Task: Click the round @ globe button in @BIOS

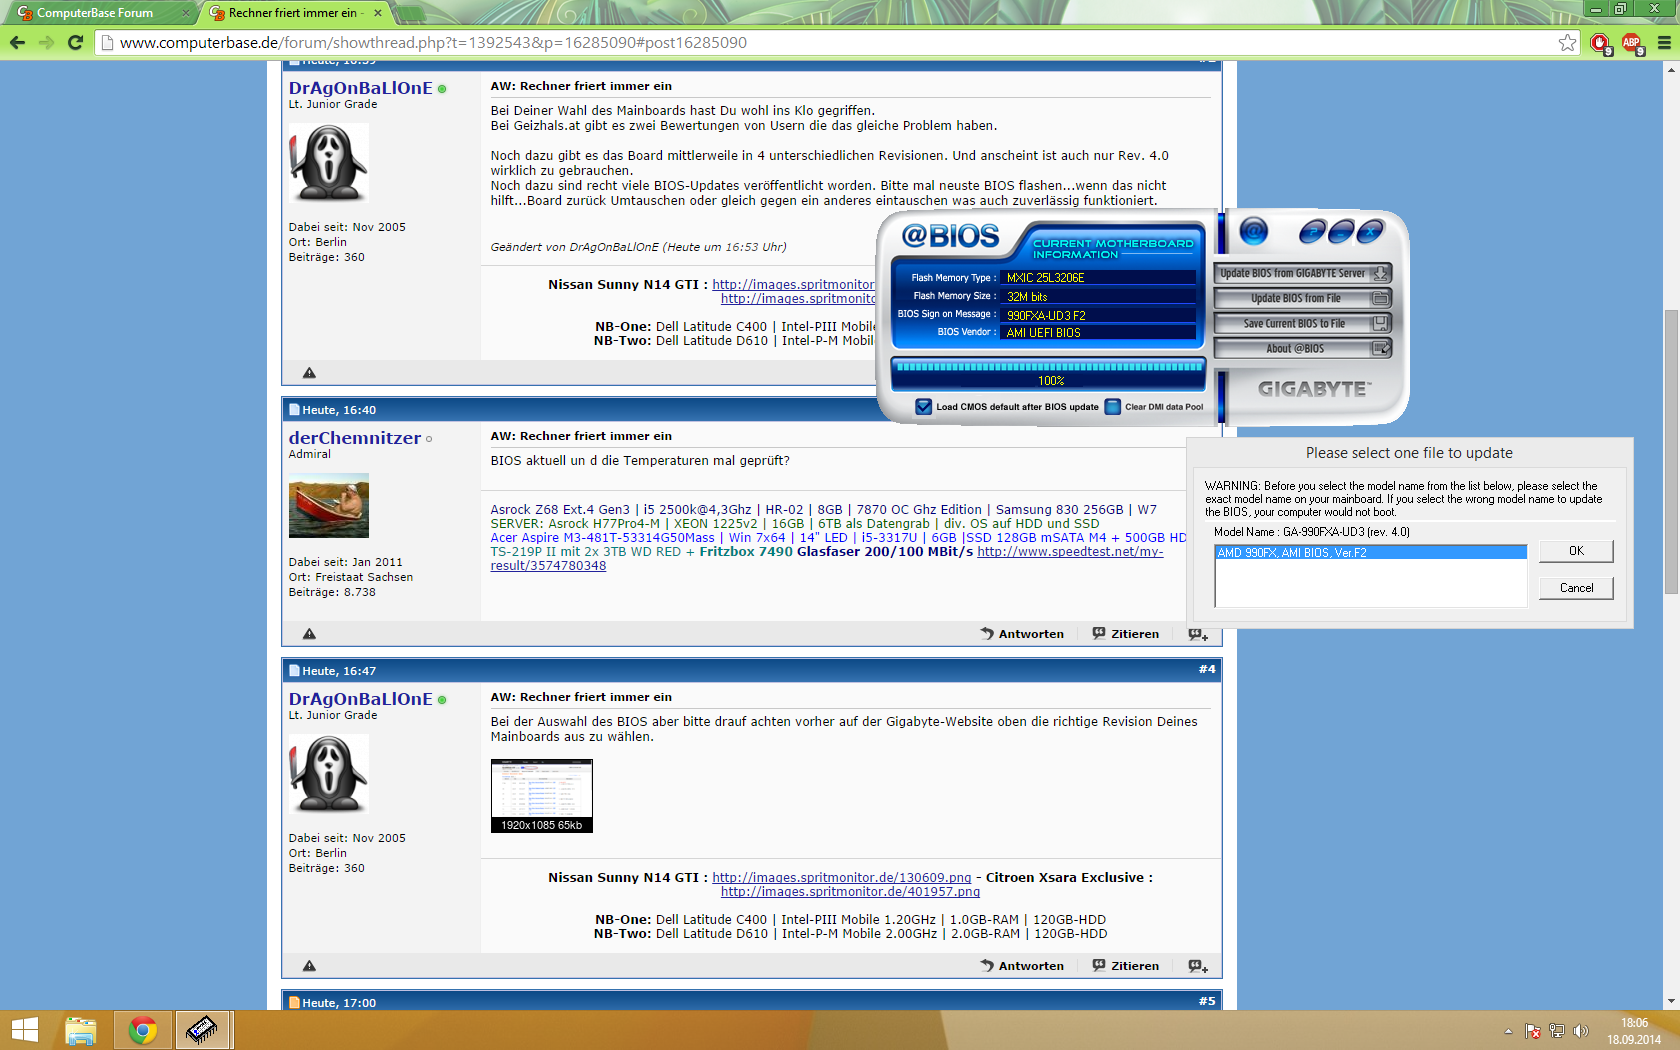Action: pos(1253,232)
